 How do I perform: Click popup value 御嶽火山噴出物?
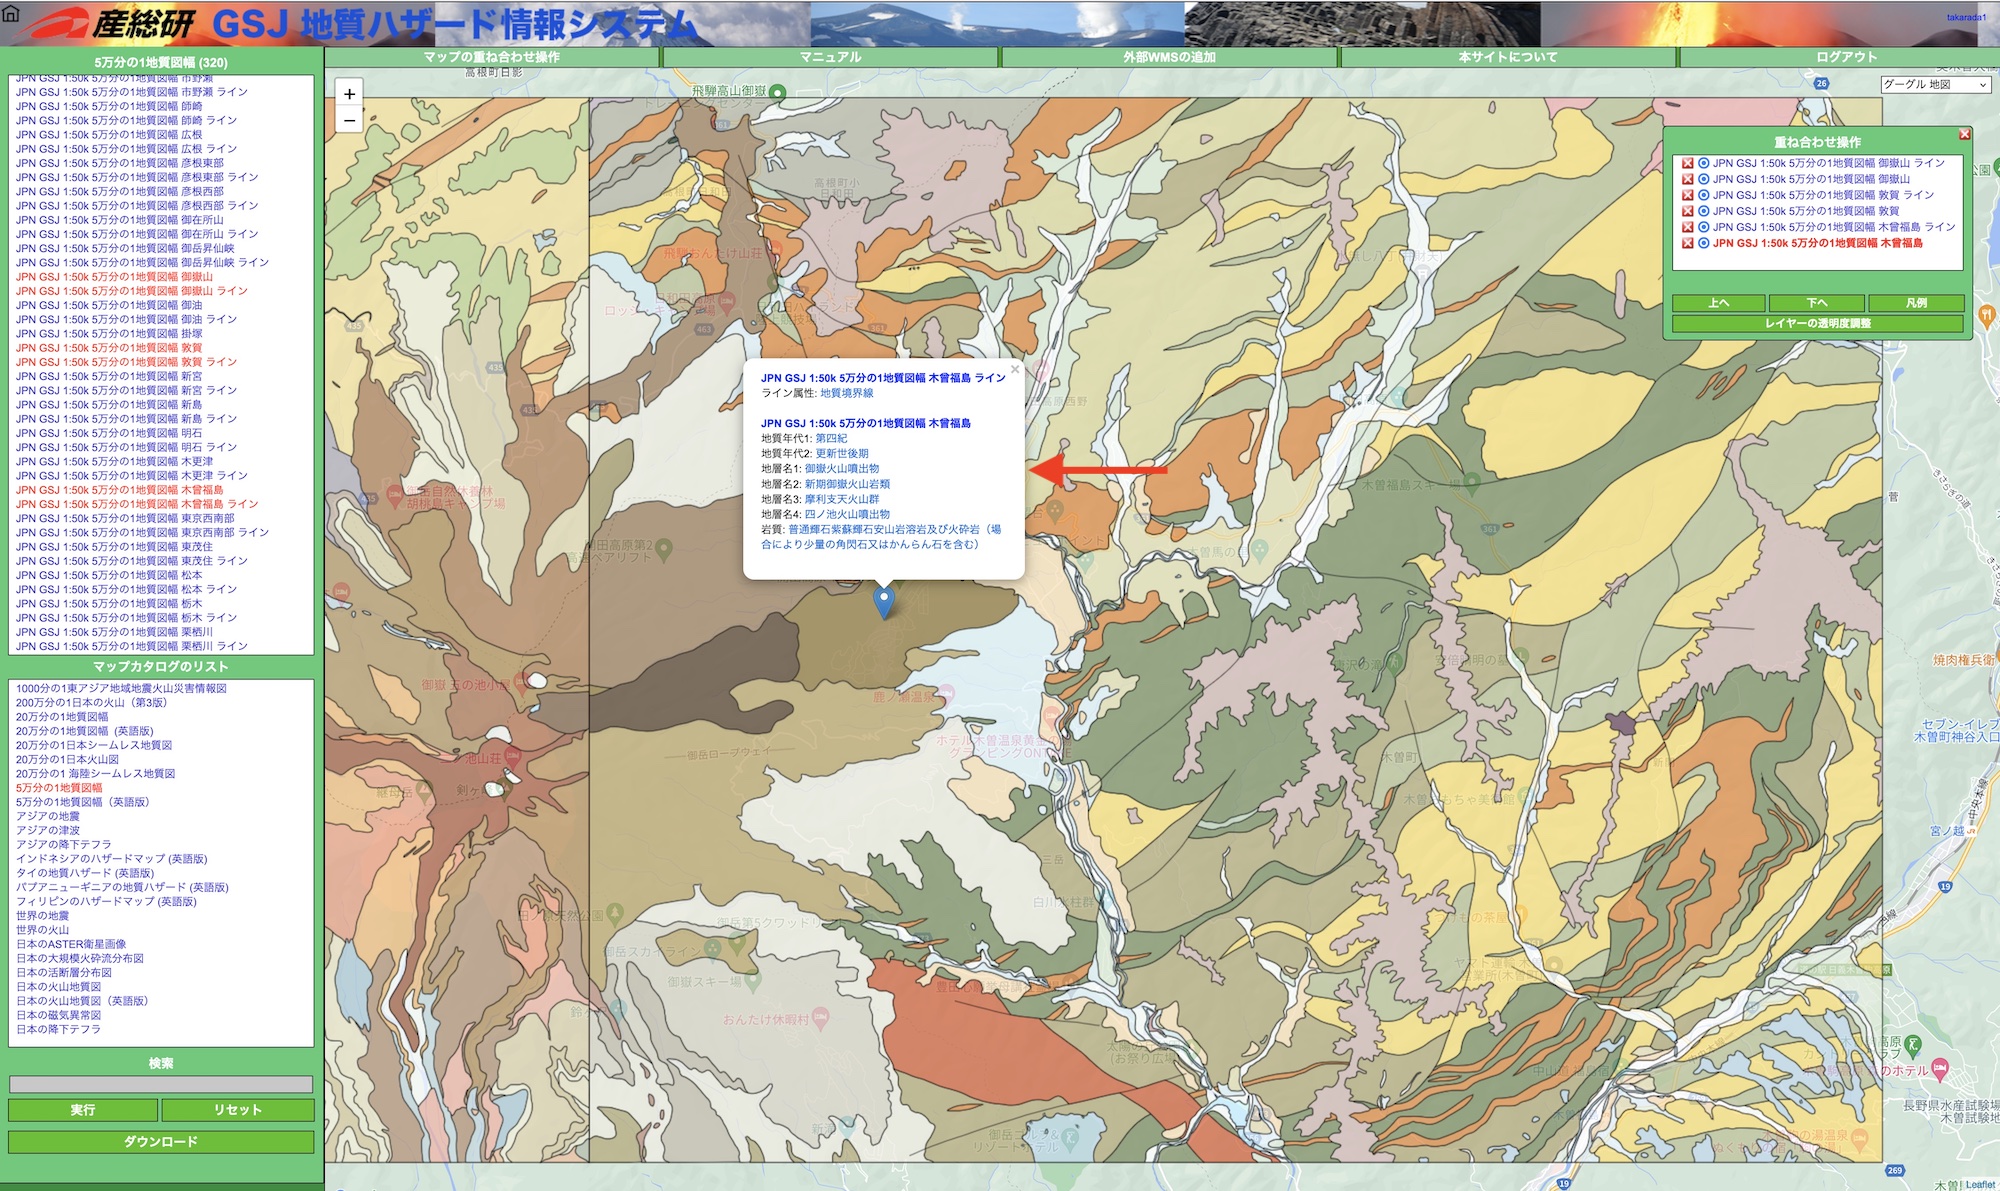[842, 469]
